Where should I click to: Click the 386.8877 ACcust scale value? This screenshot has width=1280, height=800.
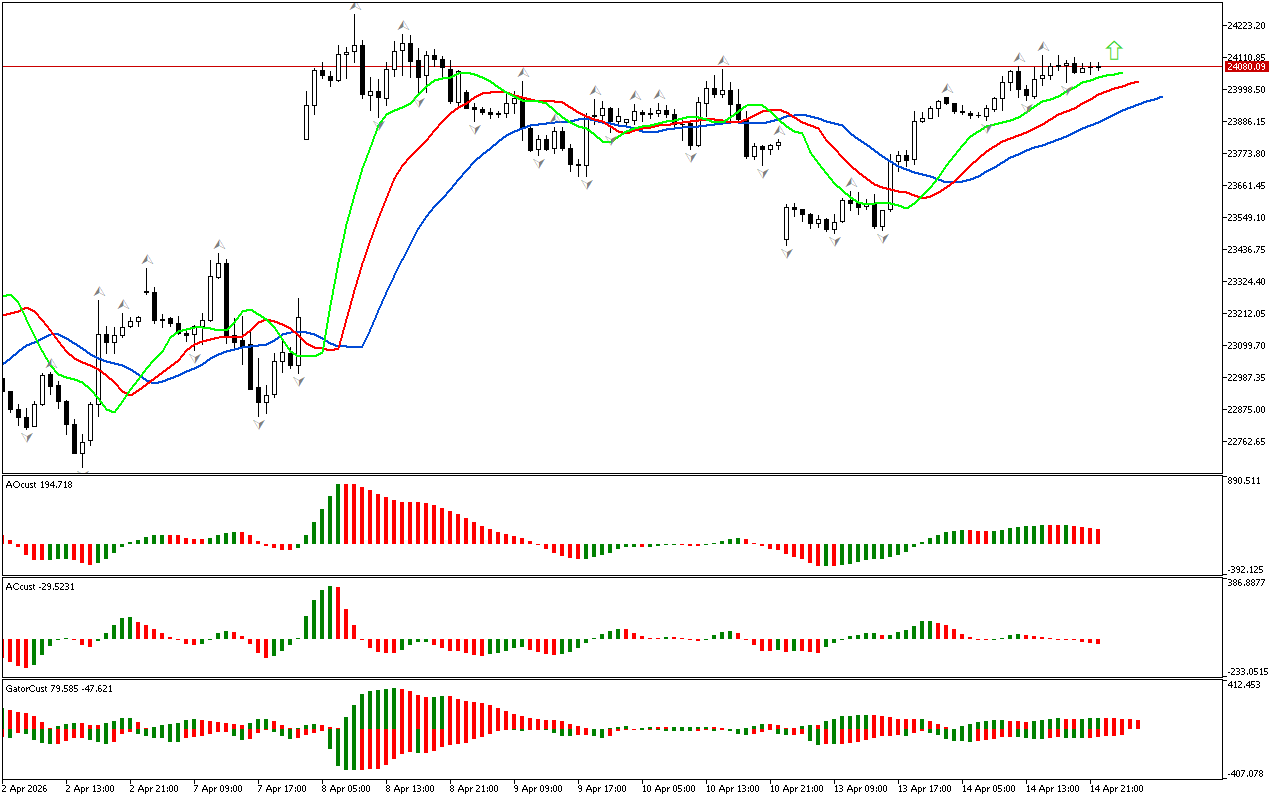tap(1247, 582)
